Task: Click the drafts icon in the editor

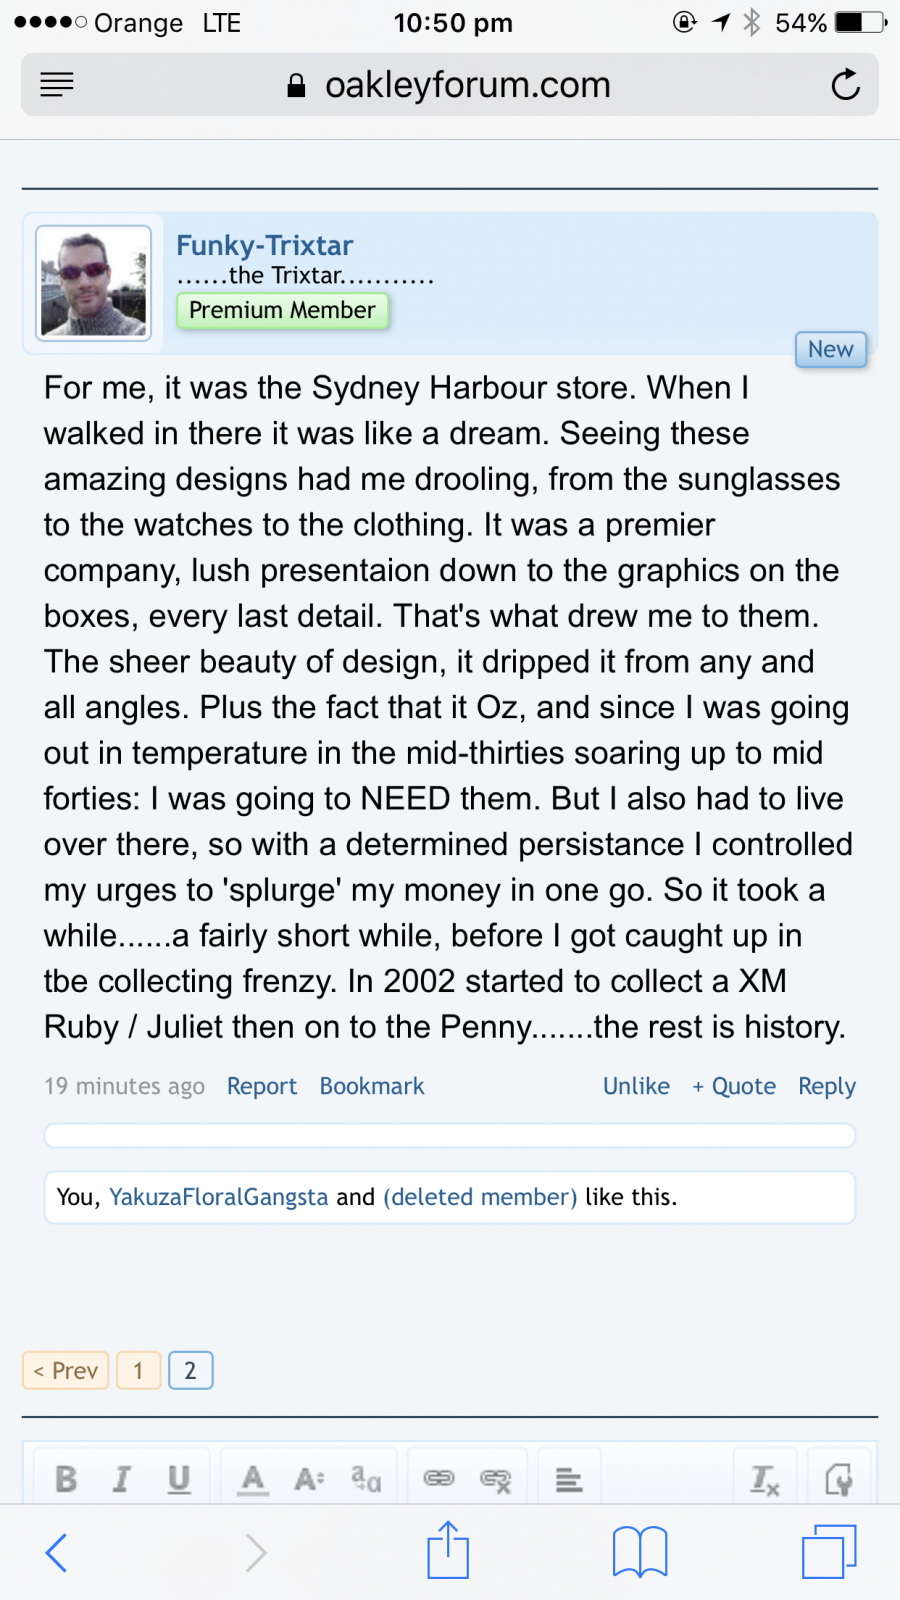Action: [x=838, y=1479]
